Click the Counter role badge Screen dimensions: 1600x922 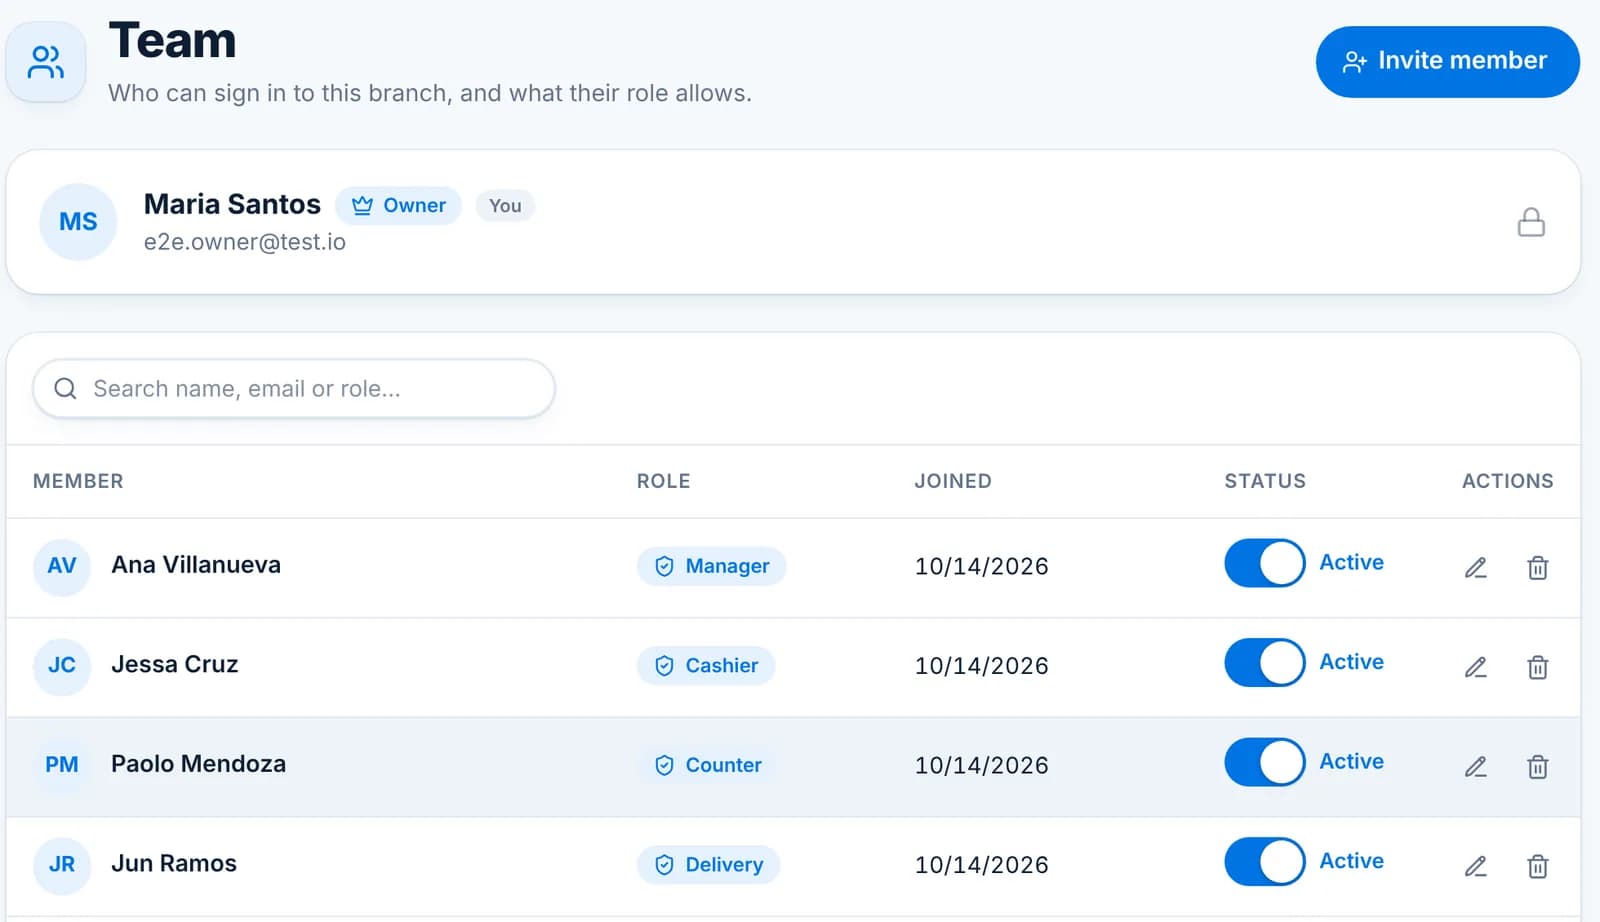click(x=708, y=765)
